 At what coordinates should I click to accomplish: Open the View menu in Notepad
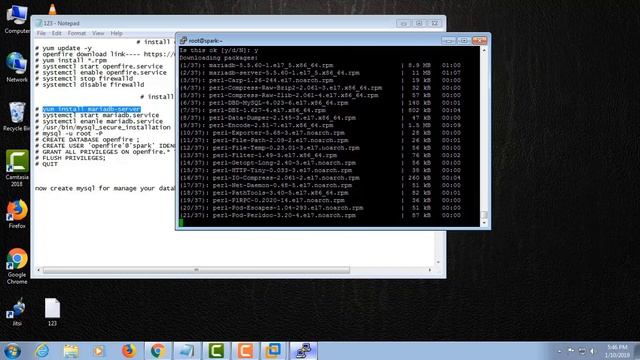[98, 33]
